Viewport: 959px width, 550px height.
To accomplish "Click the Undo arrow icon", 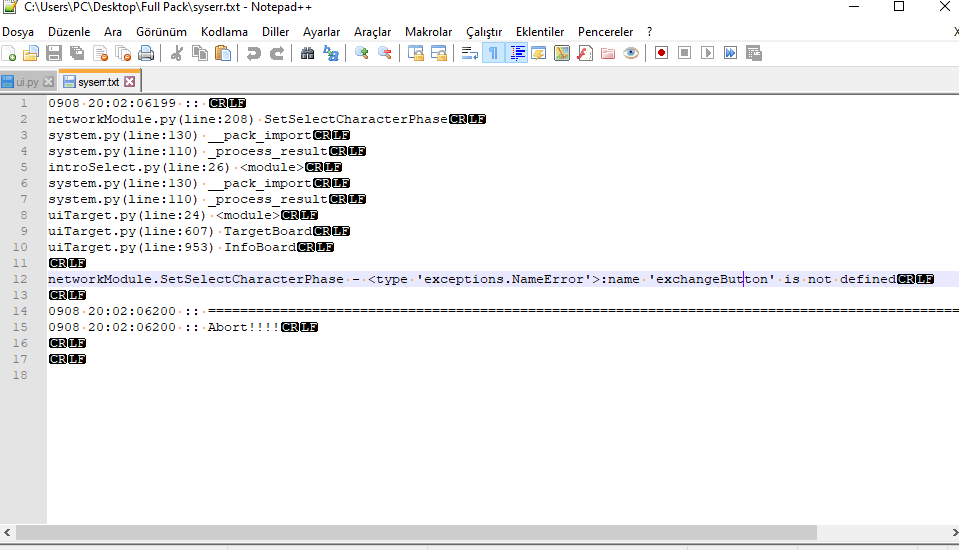I will click(253, 53).
